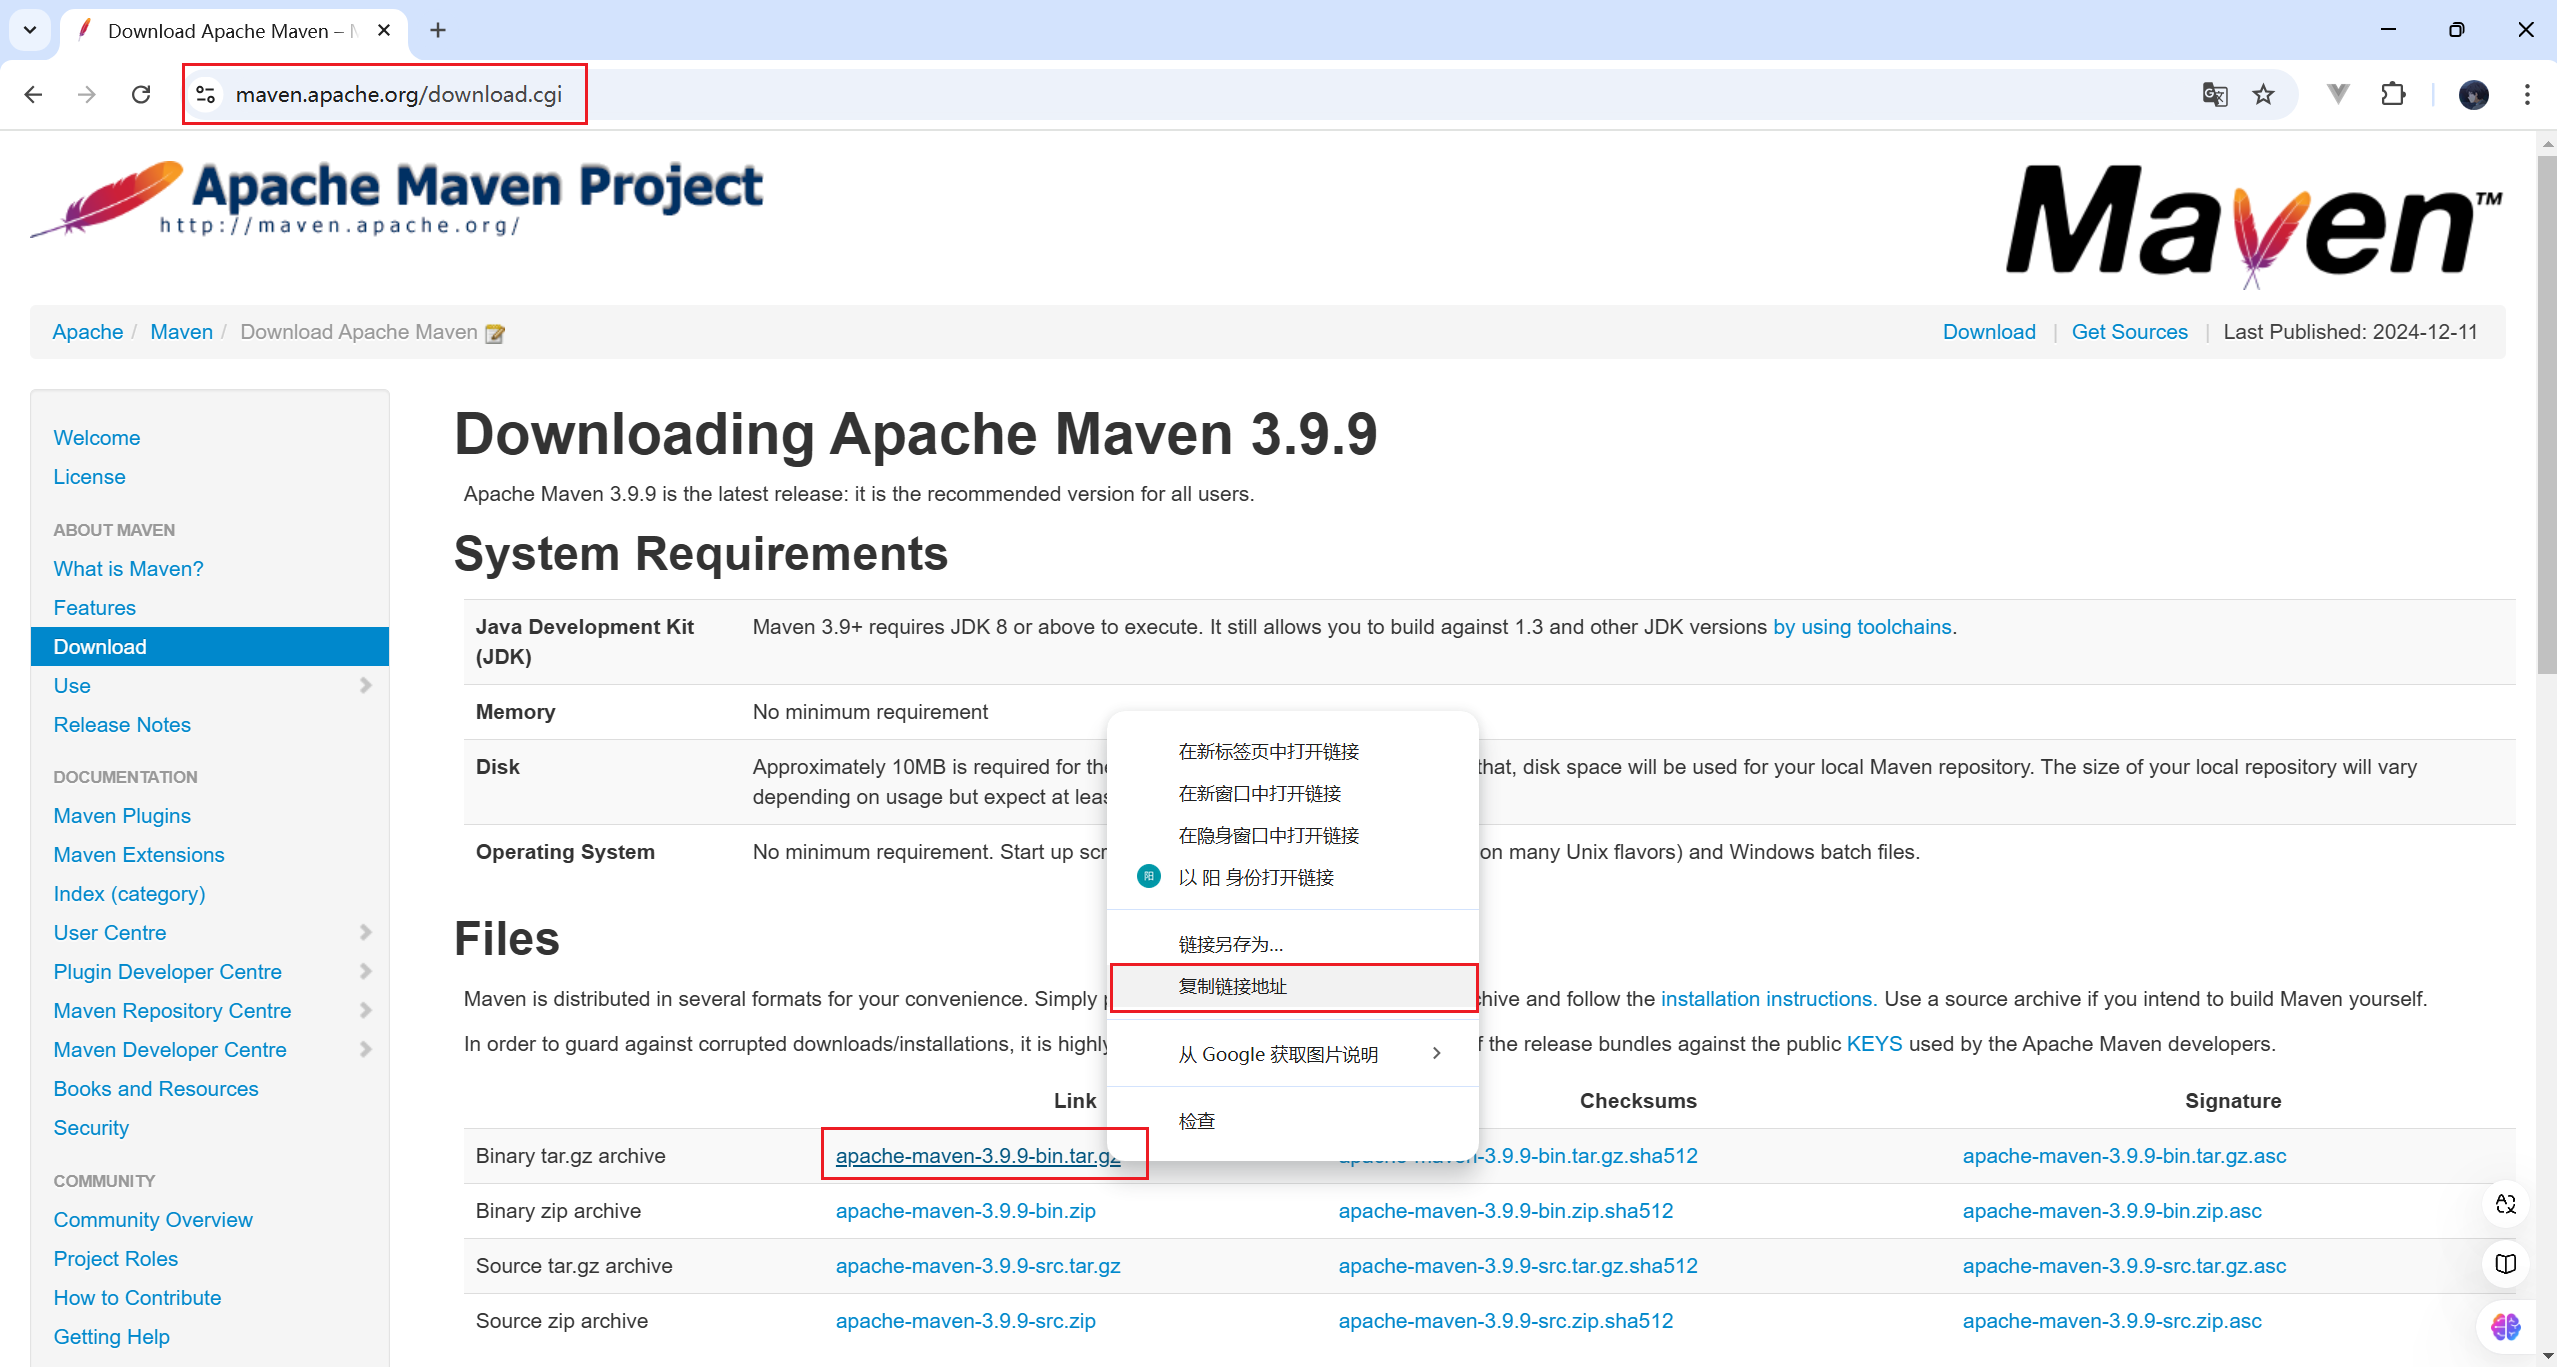This screenshot has width=2557, height=1367.
Task: Expand Plugin Developer Centre chevron
Action: point(365,971)
